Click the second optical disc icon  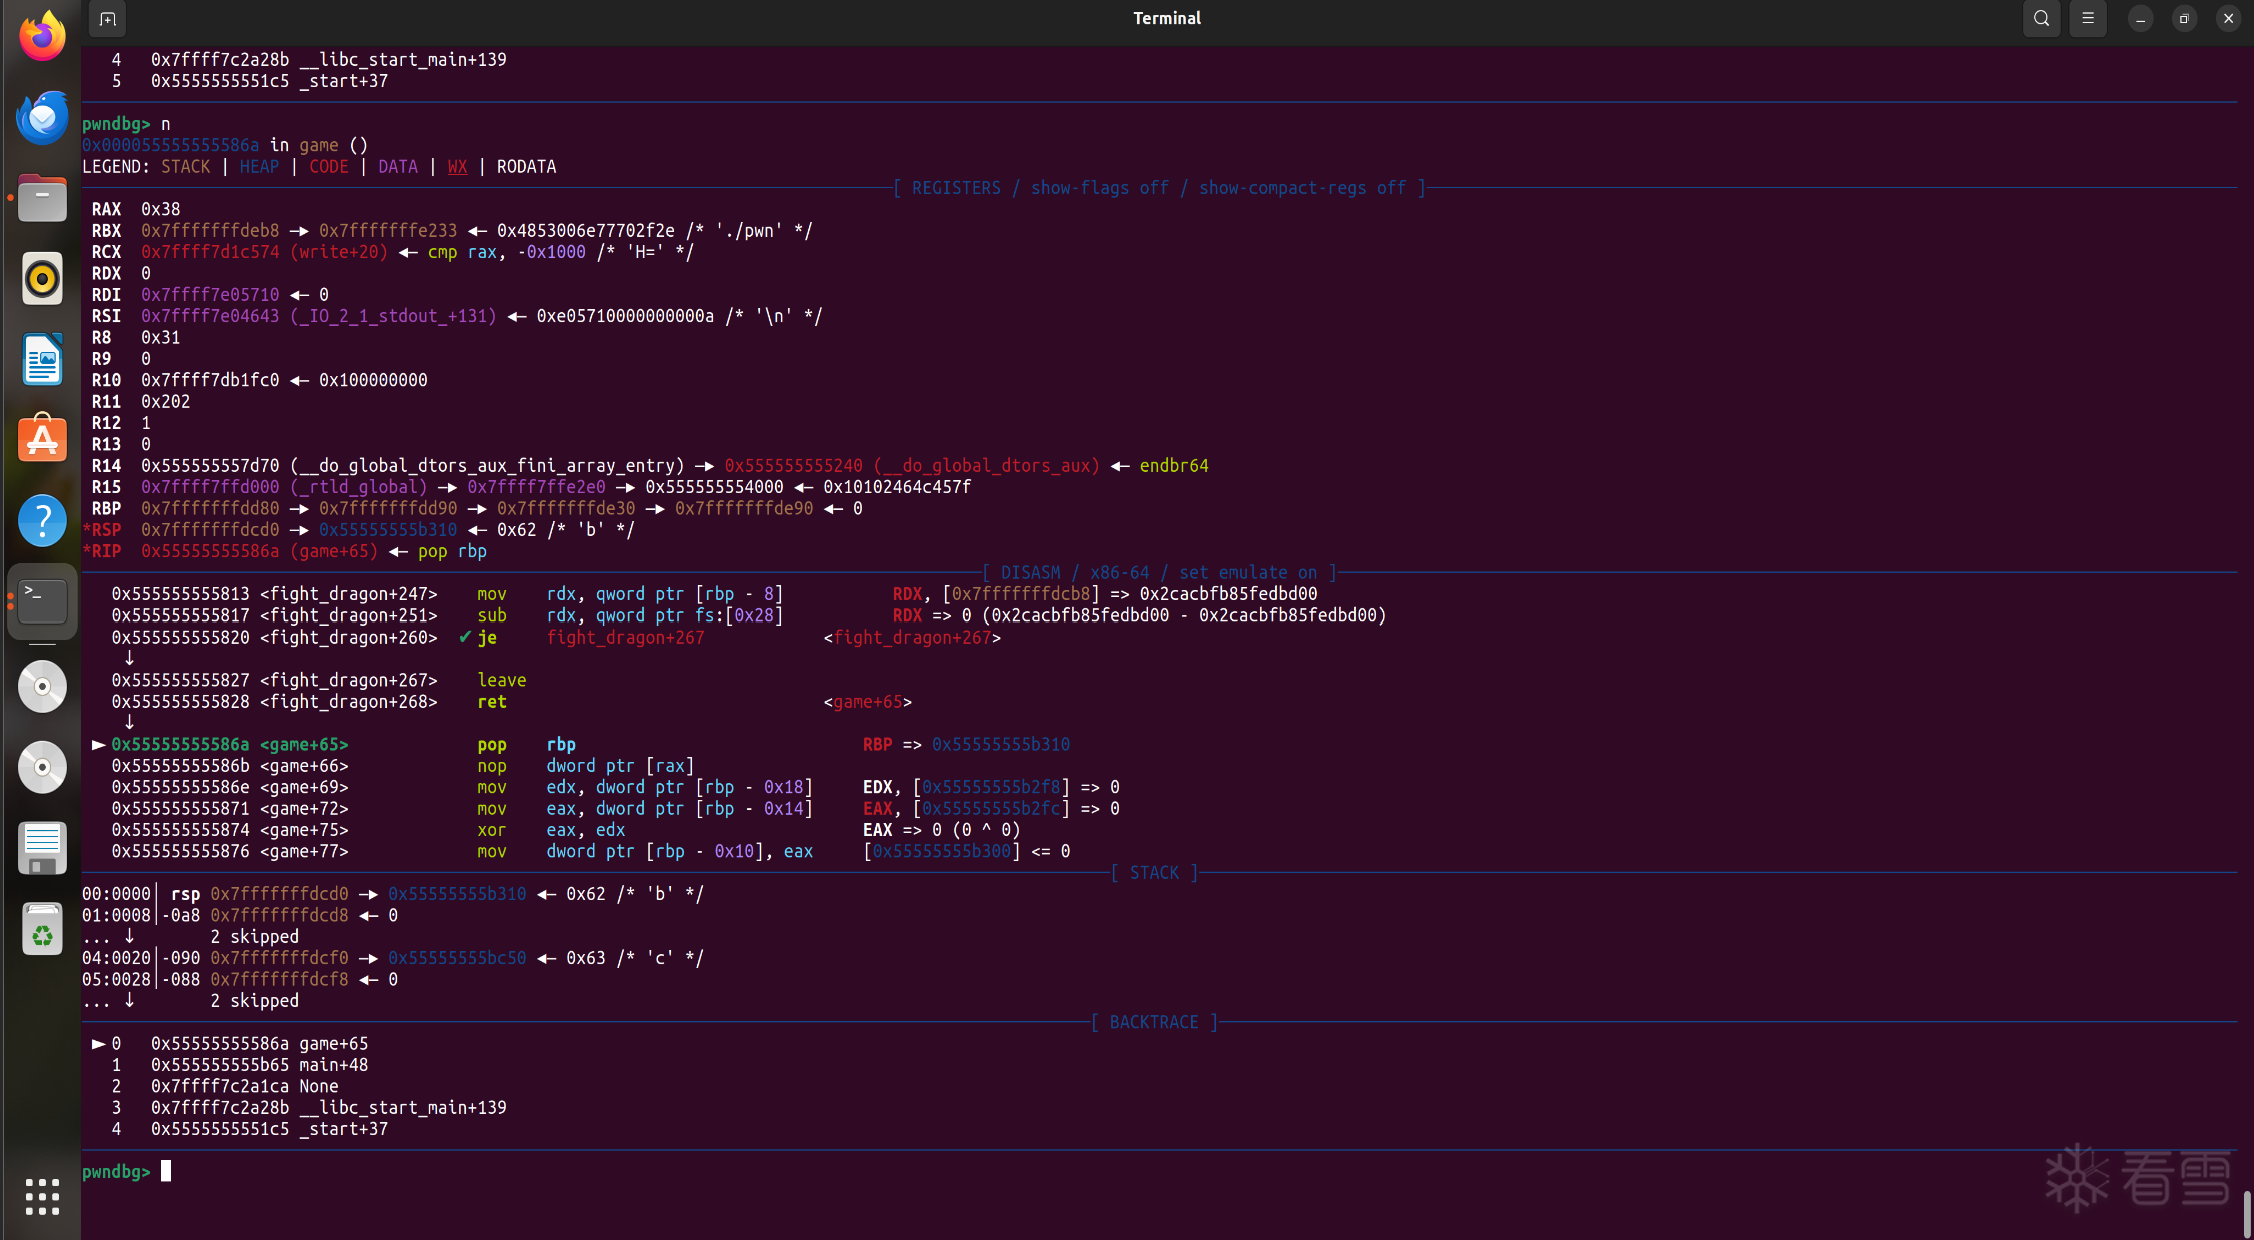click(42, 768)
